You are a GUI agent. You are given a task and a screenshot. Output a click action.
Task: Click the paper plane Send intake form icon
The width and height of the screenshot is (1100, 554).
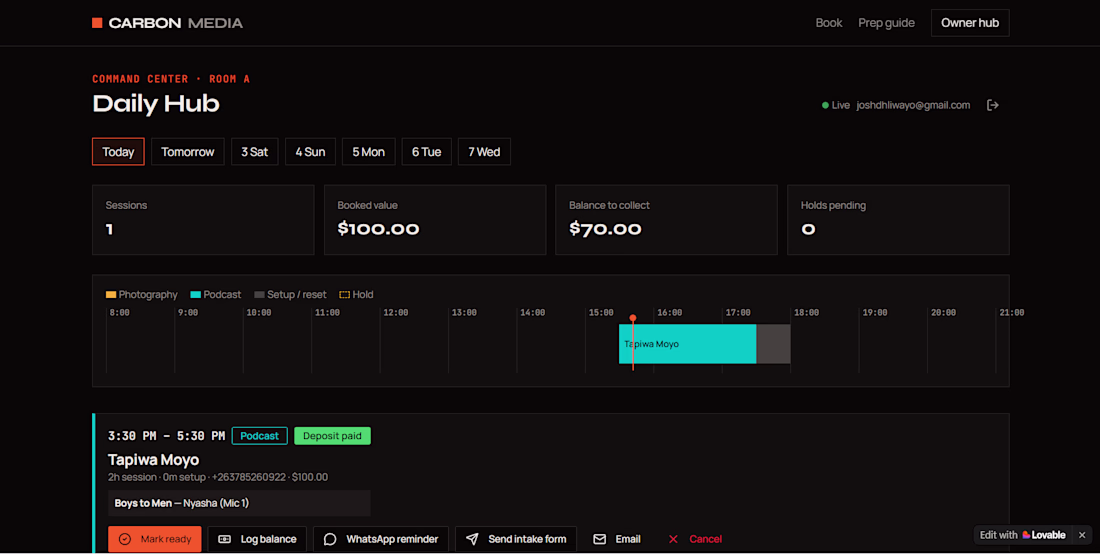pos(472,539)
